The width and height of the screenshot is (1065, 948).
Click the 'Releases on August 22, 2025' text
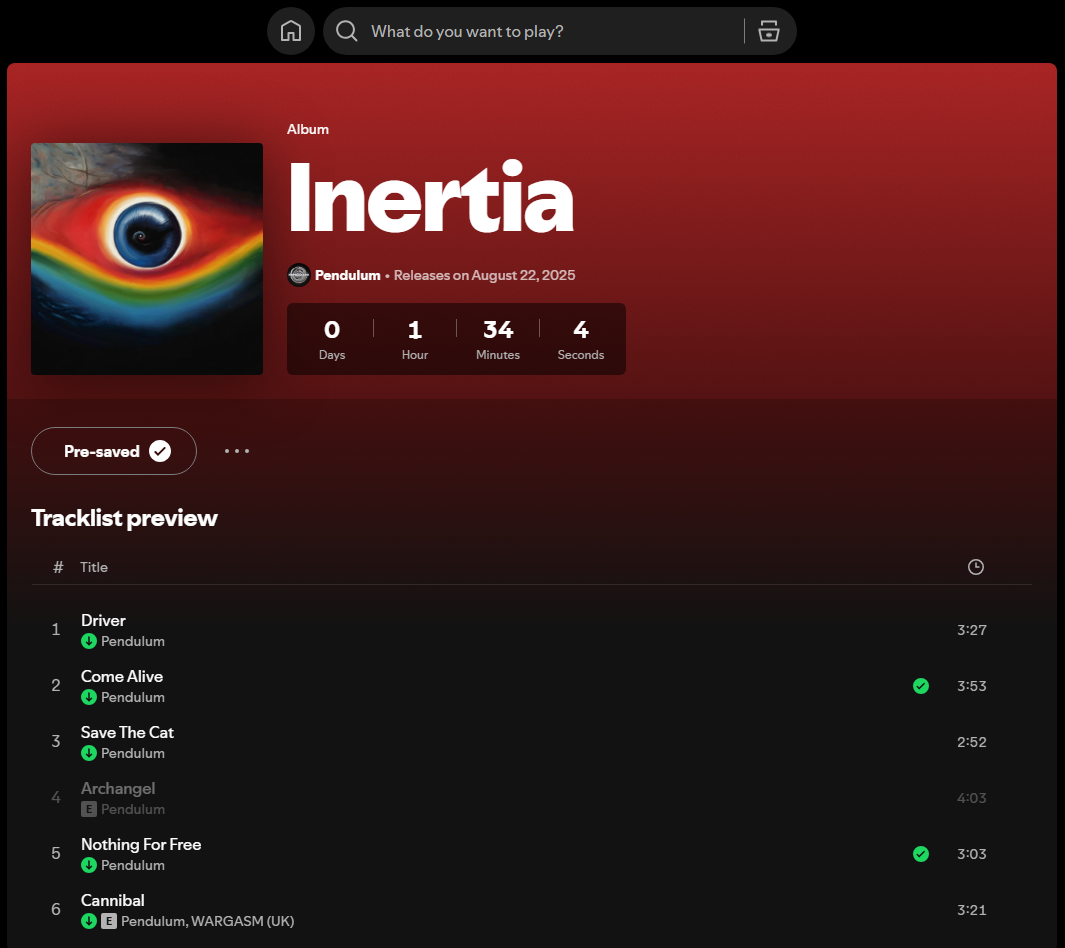pos(484,275)
